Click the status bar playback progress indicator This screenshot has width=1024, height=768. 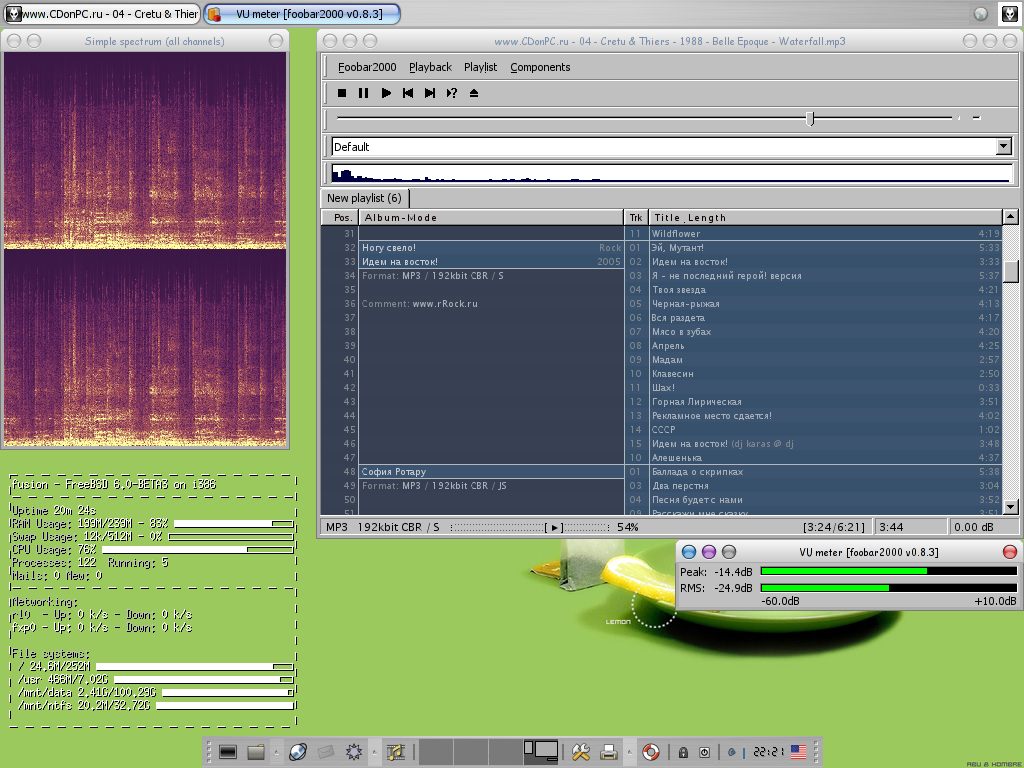[x=530, y=527]
